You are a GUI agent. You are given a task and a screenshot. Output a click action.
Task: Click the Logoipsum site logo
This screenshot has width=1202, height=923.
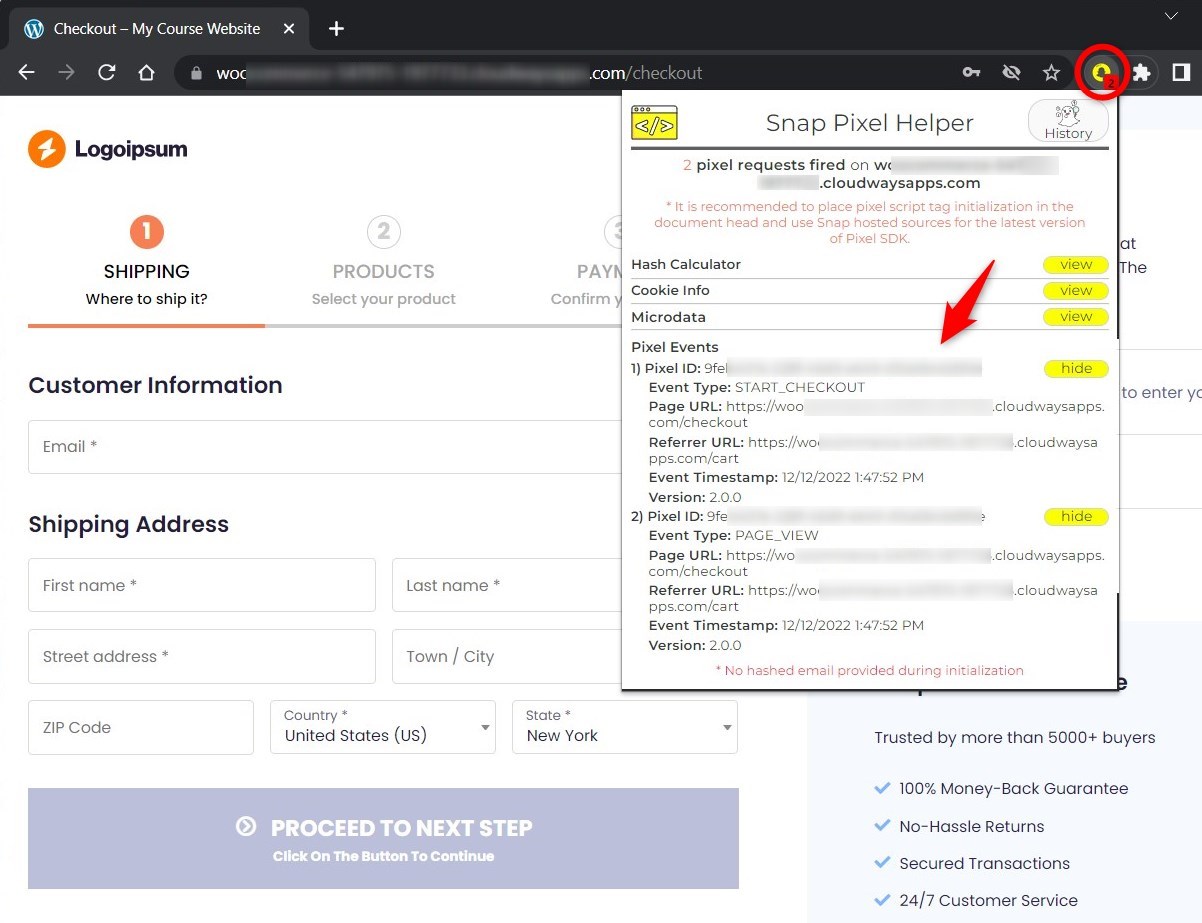pyautogui.click(x=108, y=149)
